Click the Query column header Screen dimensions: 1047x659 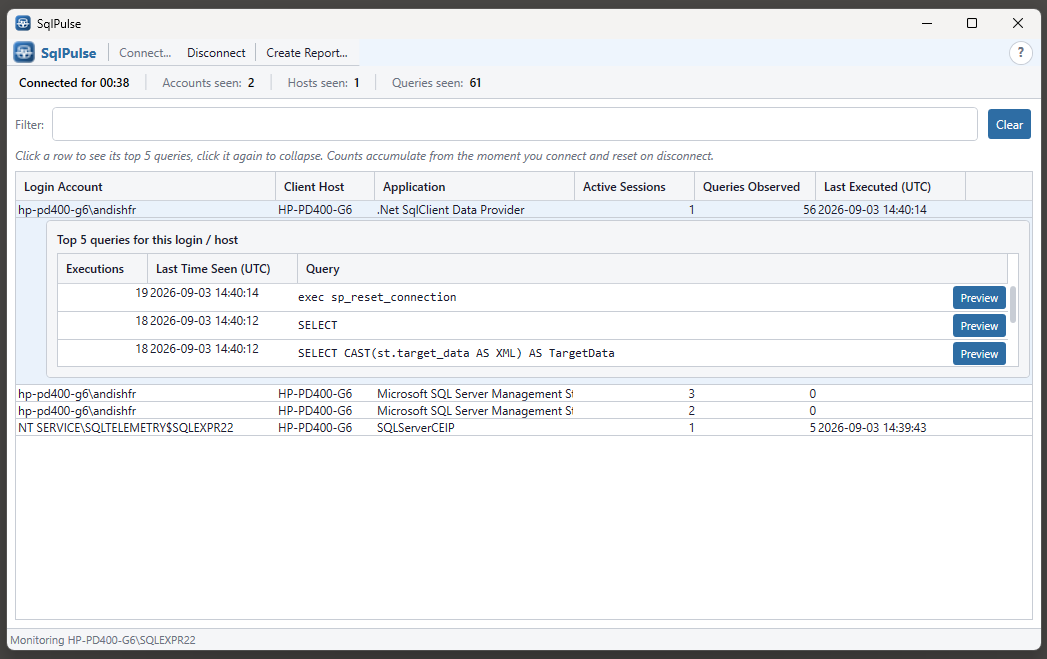pyautogui.click(x=652, y=269)
